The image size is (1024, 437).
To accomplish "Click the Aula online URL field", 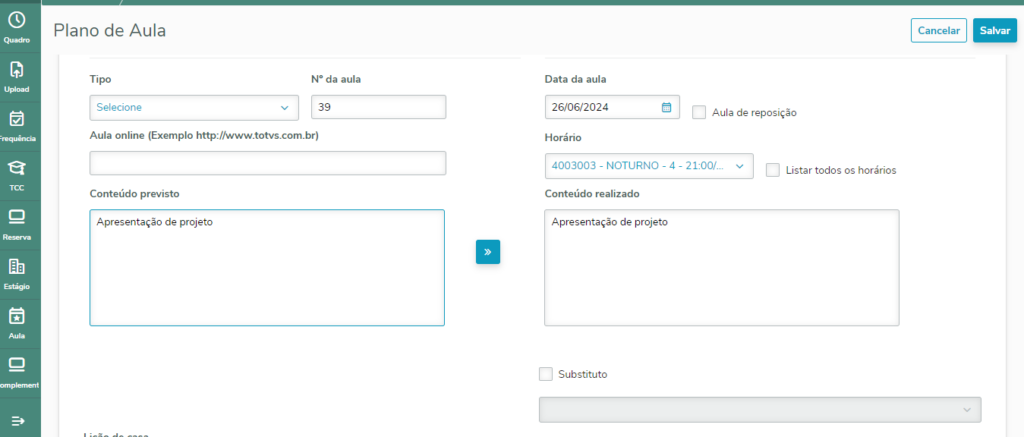I will [268, 163].
